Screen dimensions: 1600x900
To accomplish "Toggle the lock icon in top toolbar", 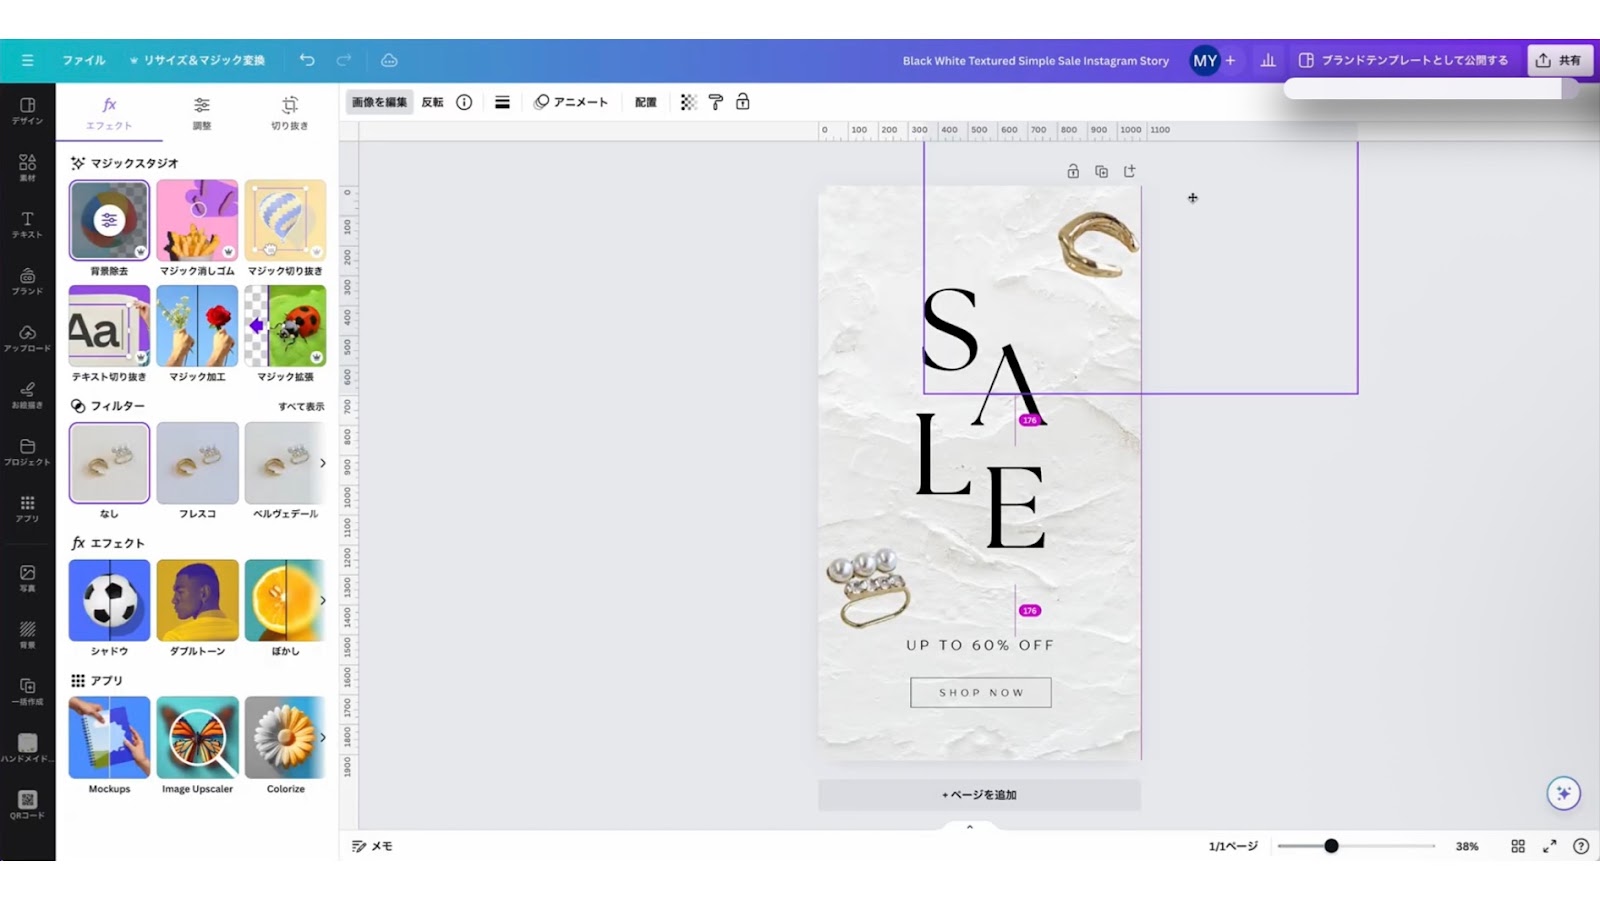I will [743, 102].
